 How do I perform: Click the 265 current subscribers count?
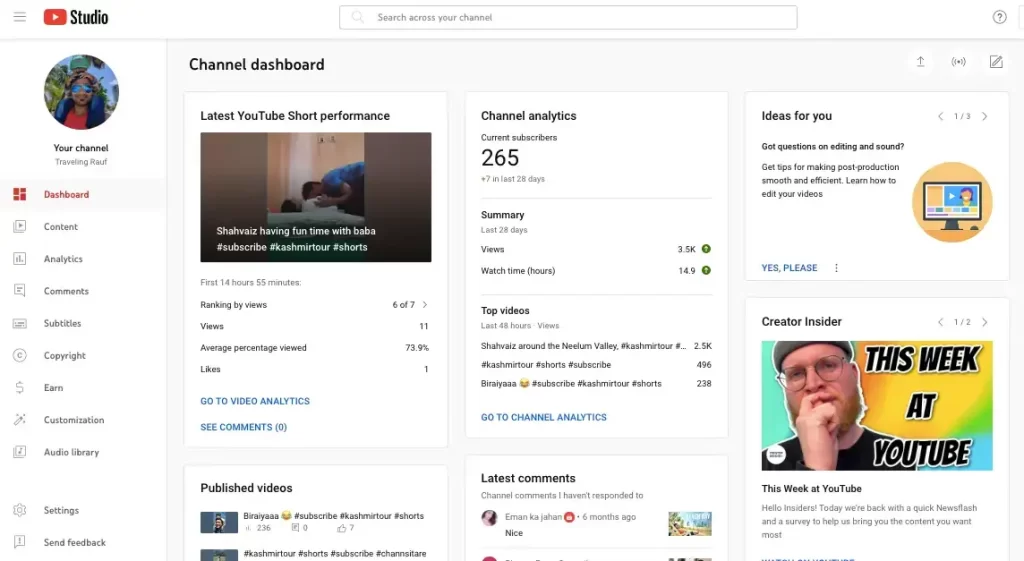pyautogui.click(x=500, y=158)
